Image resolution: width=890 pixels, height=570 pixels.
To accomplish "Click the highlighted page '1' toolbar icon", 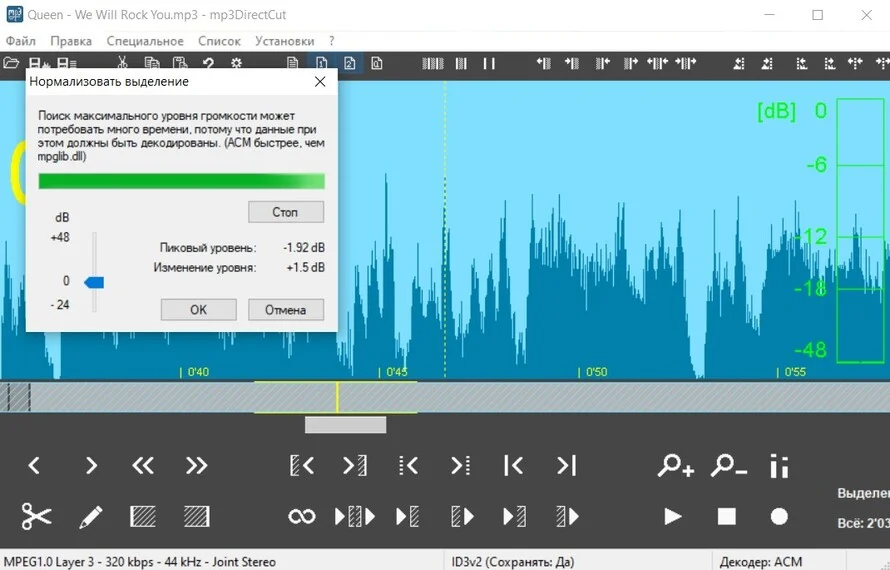I will (321, 63).
